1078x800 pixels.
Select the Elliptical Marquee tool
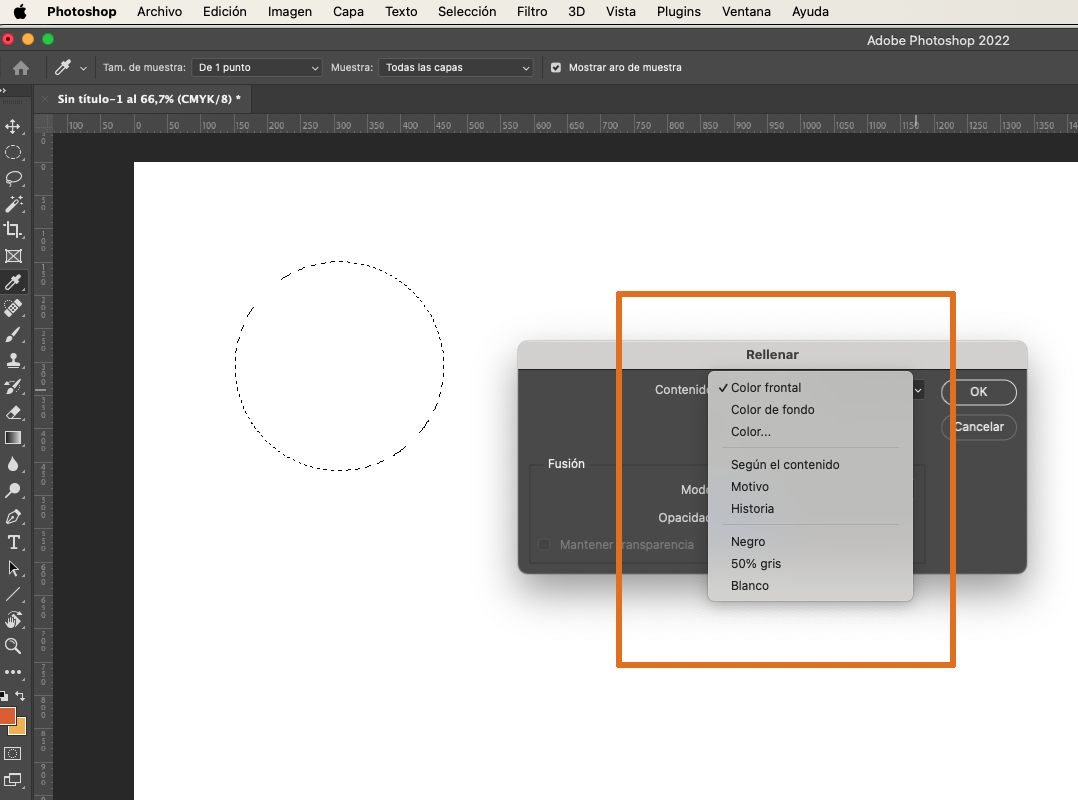pos(13,153)
